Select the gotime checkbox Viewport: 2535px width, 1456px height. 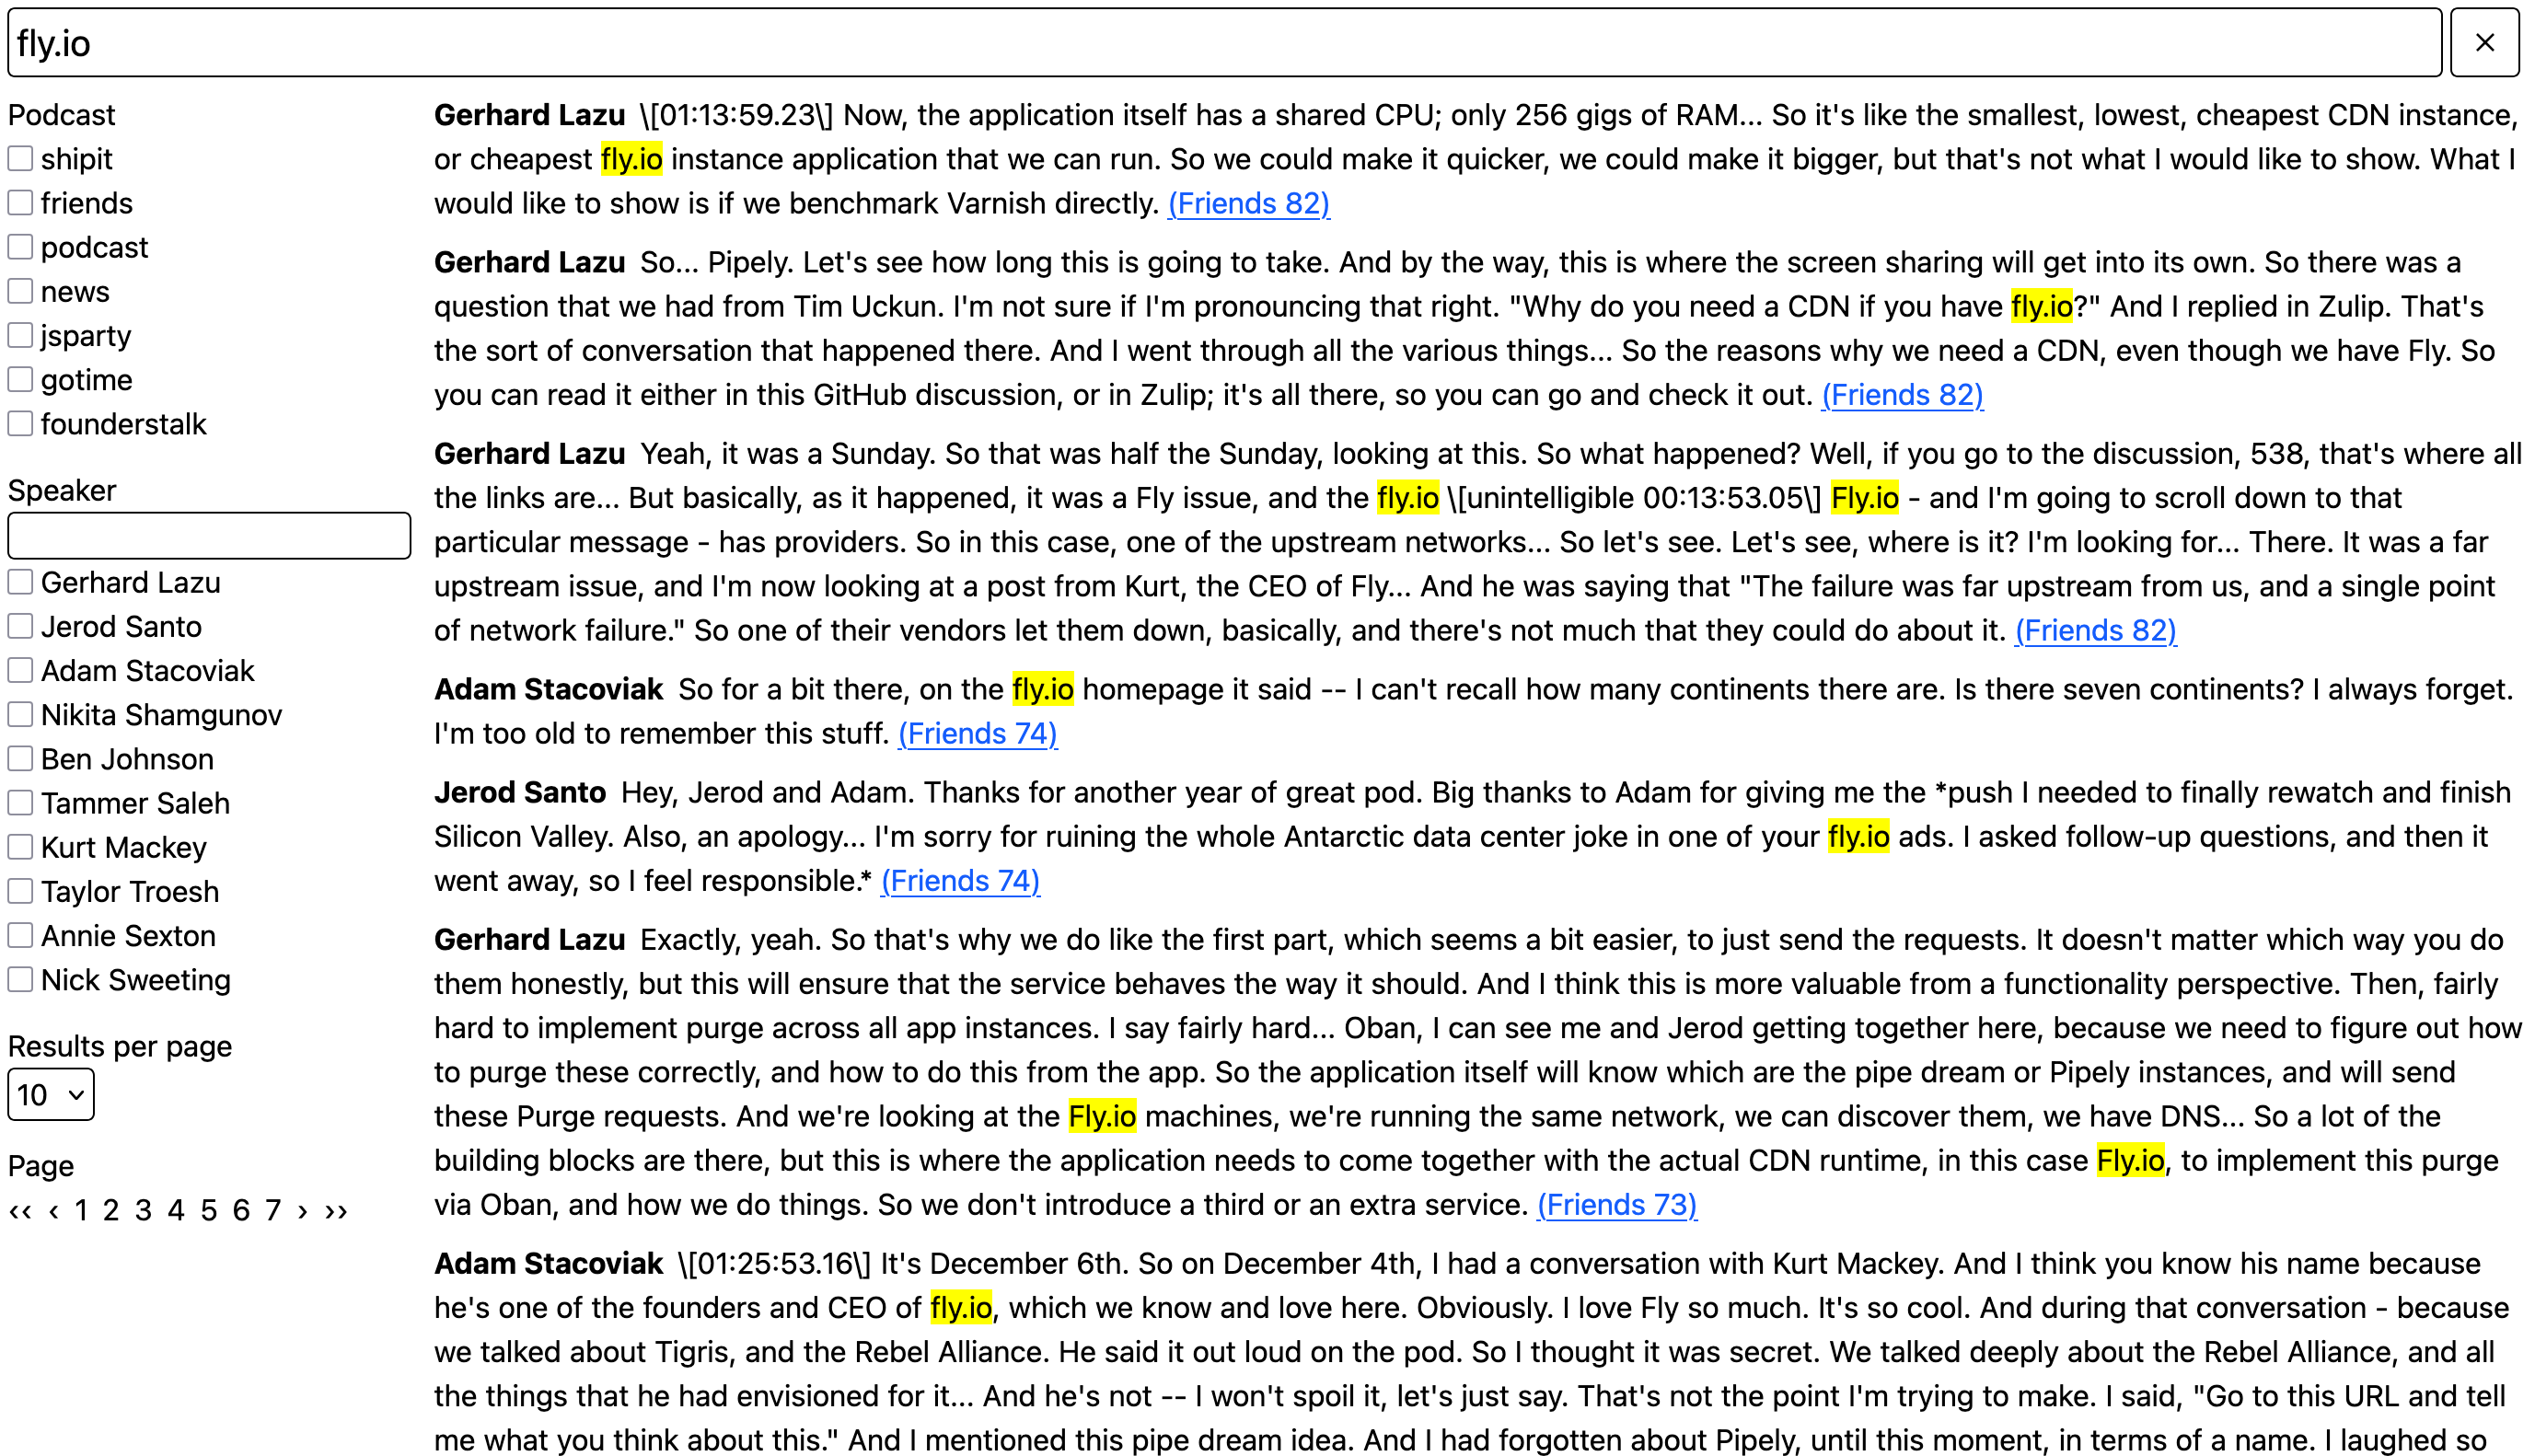point(21,380)
